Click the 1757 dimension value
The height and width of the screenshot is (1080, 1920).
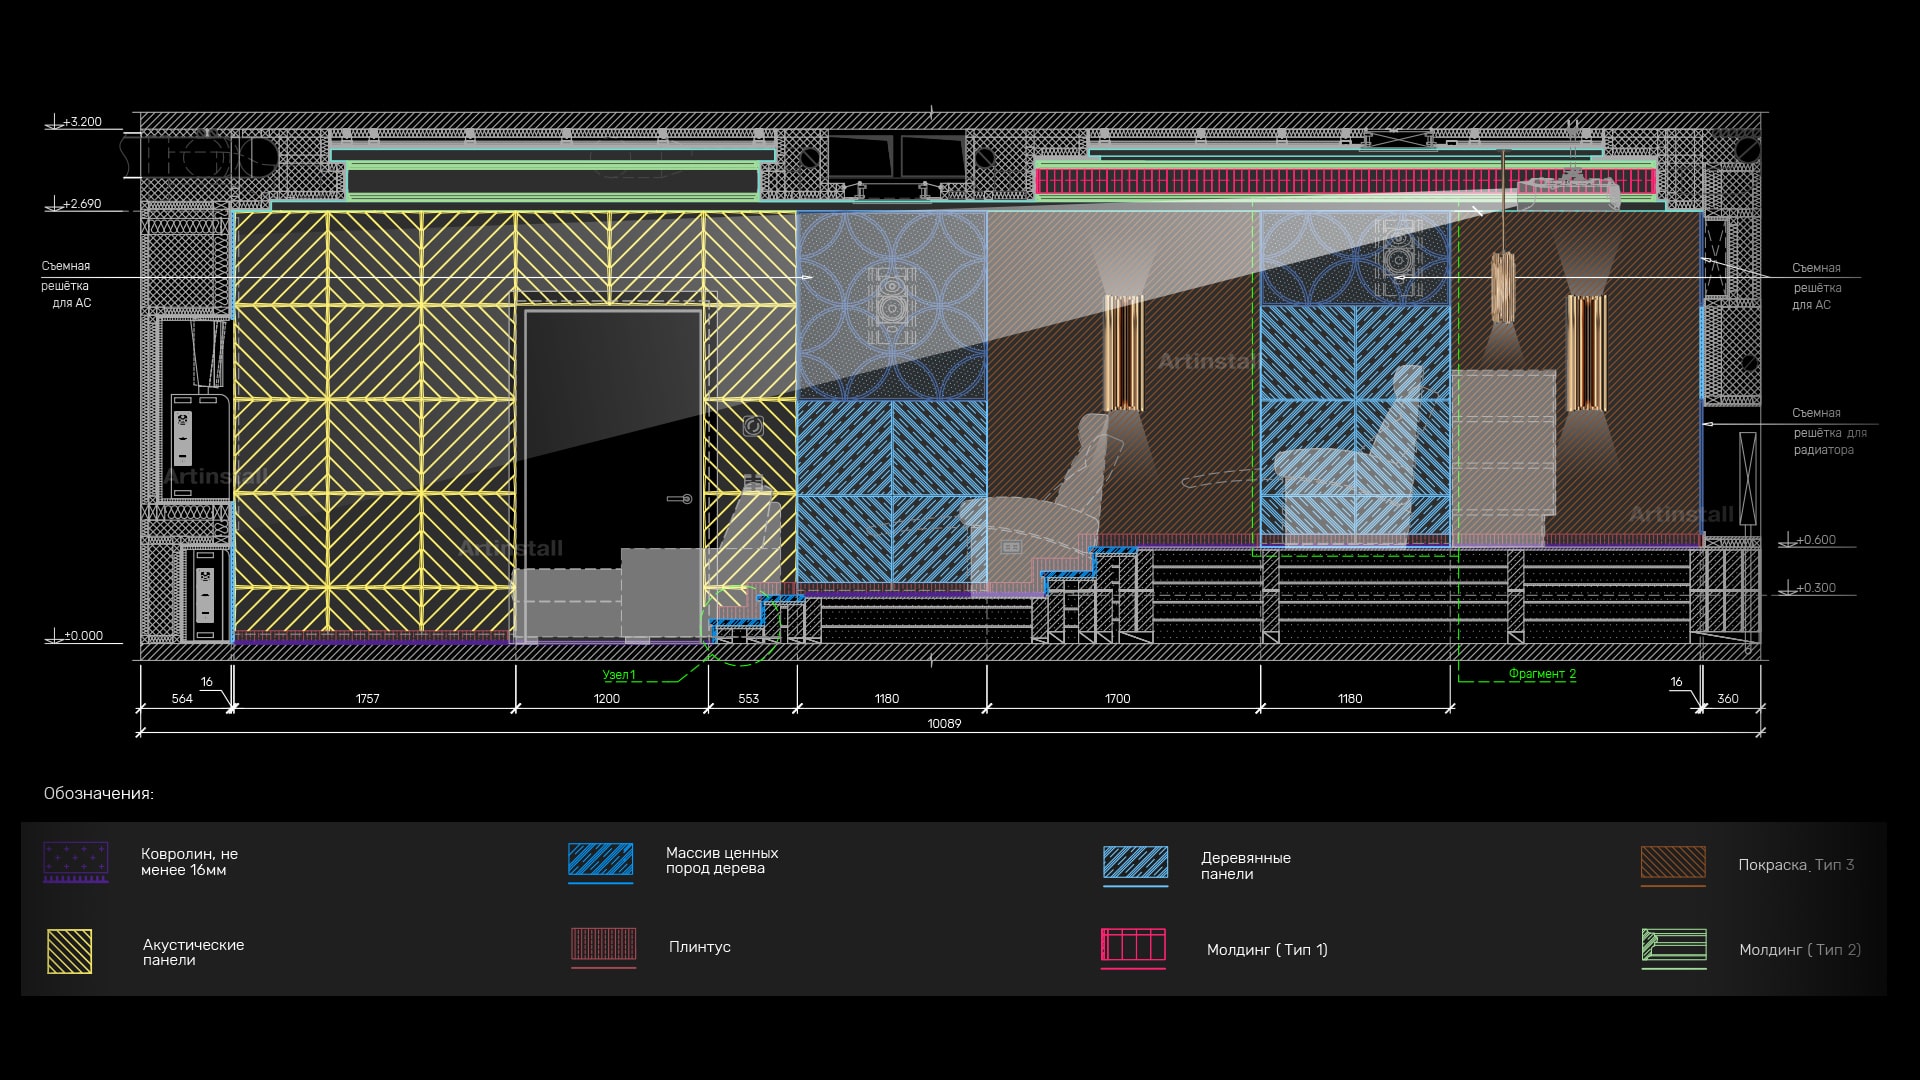coord(367,699)
